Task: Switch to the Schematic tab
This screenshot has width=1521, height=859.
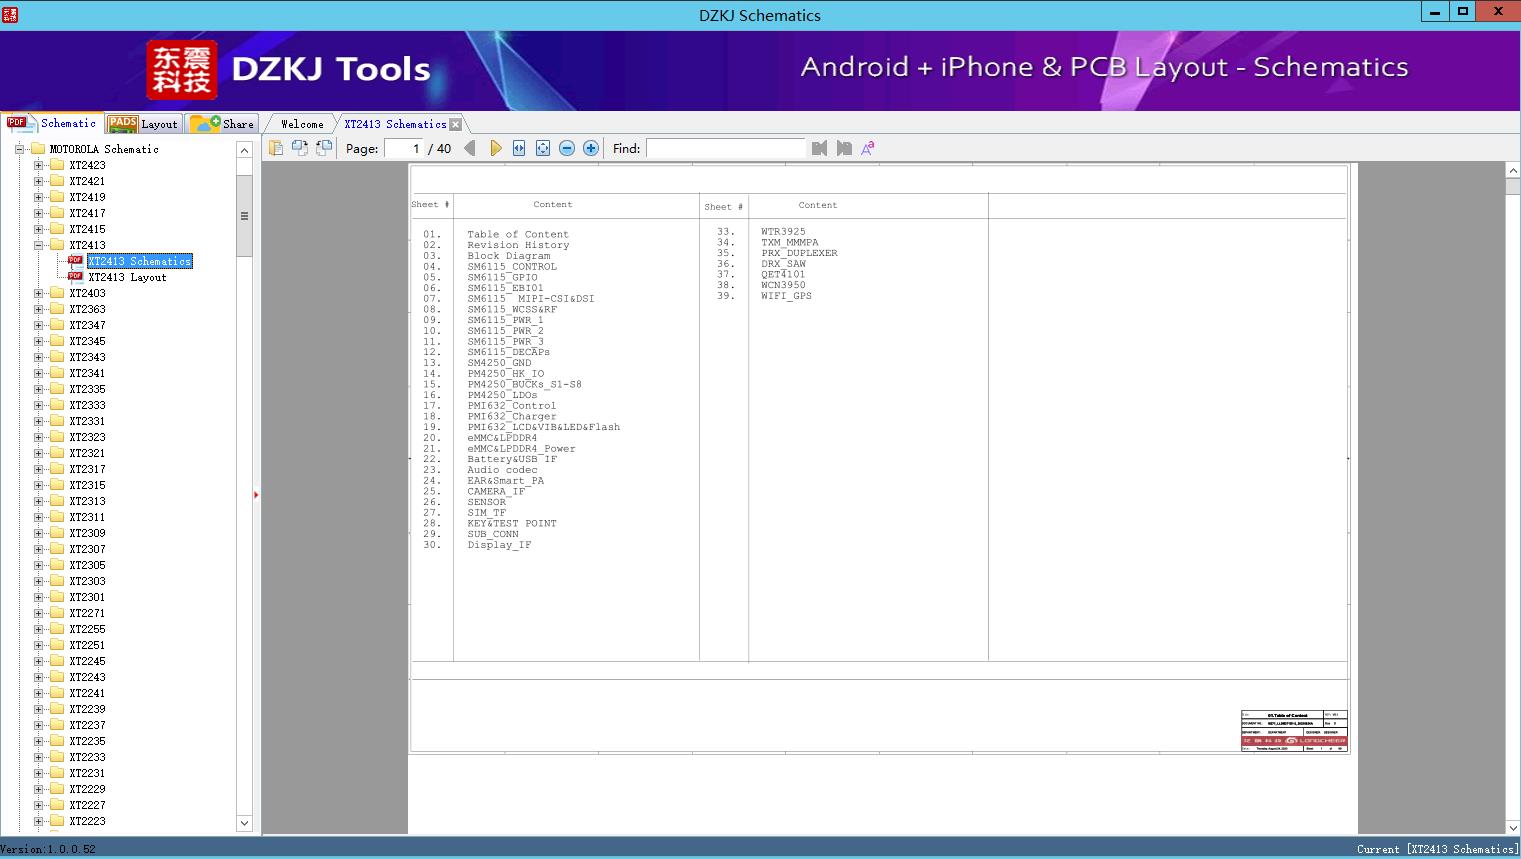Action: (52, 123)
